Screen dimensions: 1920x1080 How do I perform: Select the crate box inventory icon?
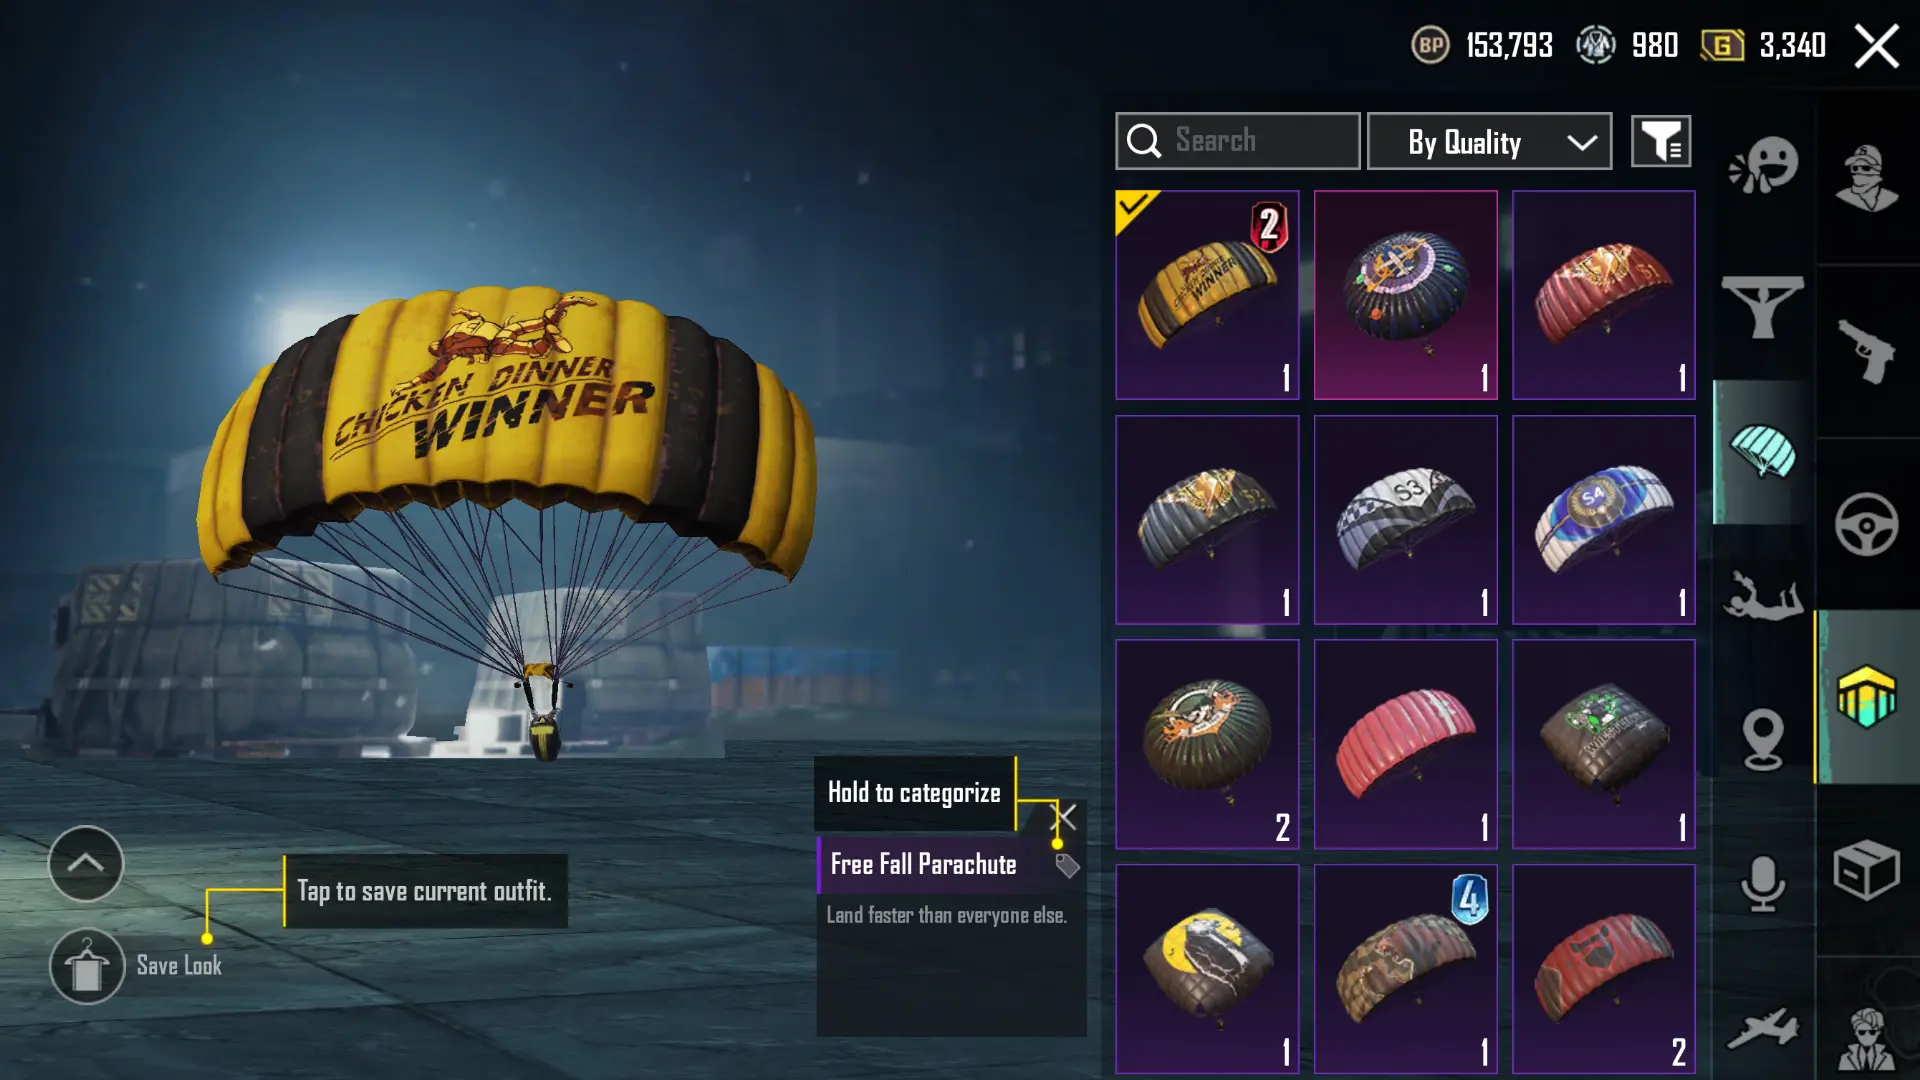(1867, 870)
